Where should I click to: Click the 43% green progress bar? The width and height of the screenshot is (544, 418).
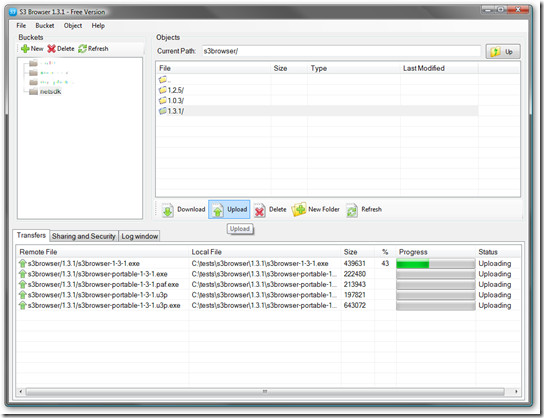[436, 264]
